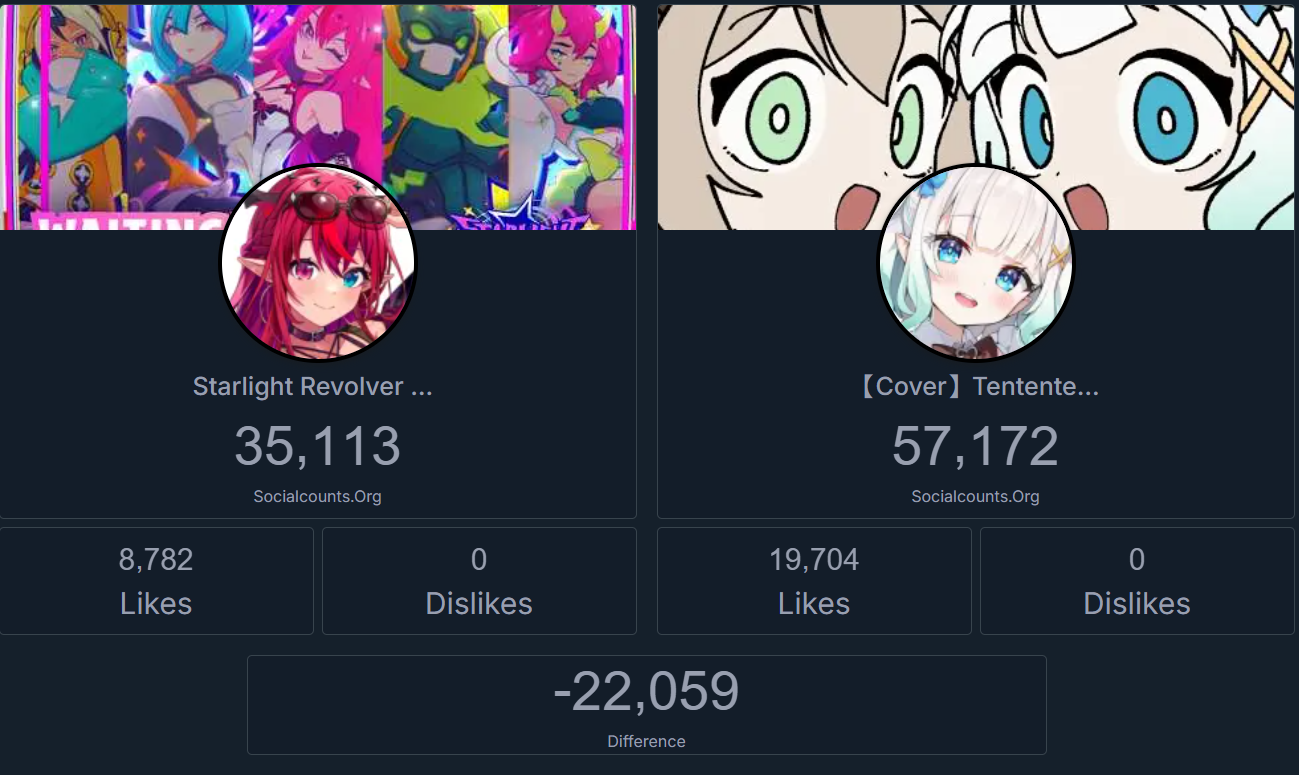
Task: Click the 19,704 likes number
Action: point(814,559)
